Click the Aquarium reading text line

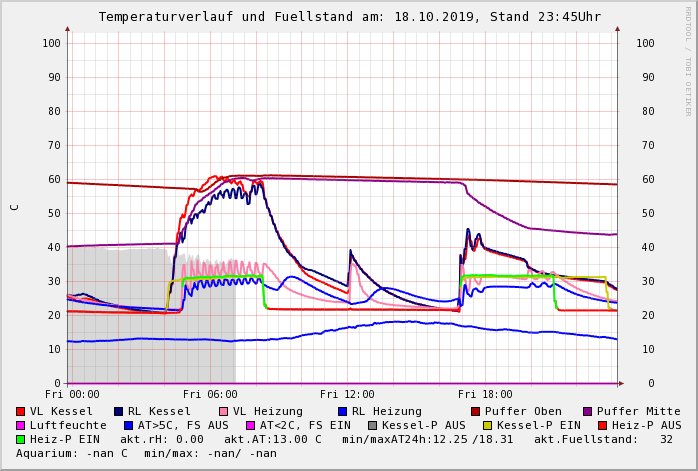click(x=146, y=453)
